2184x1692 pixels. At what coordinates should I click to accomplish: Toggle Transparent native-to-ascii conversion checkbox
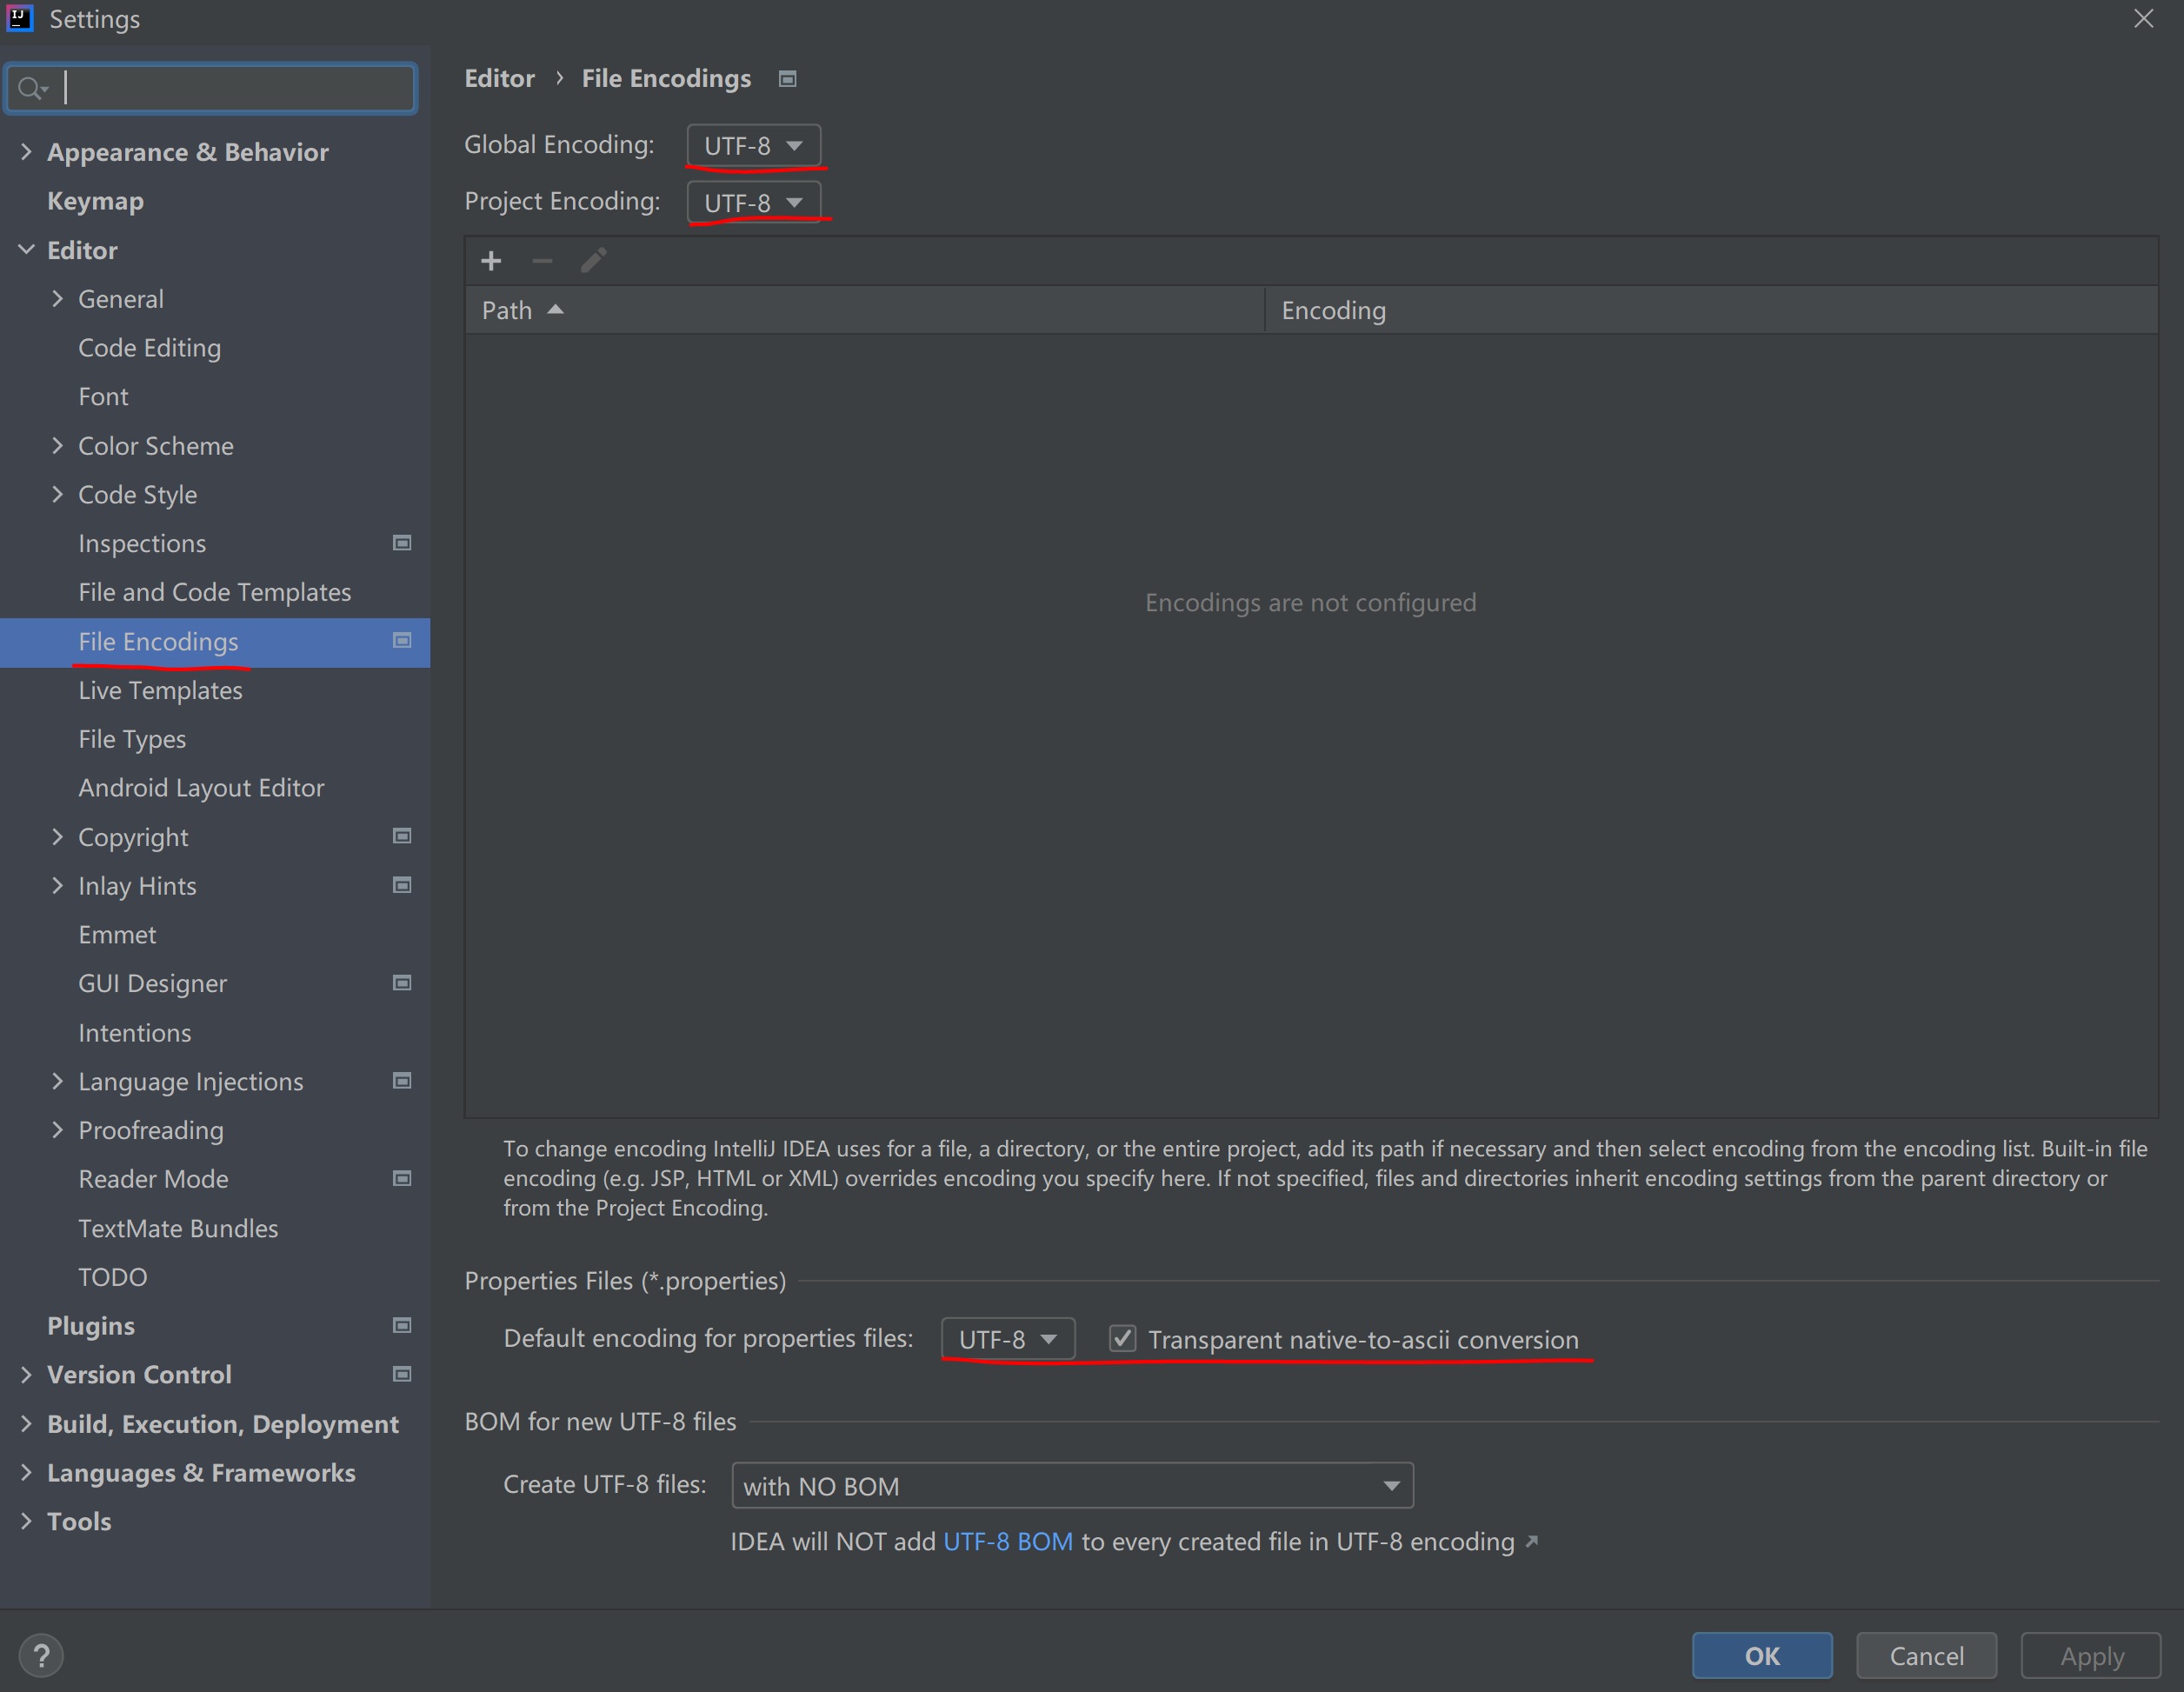click(1123, 1339)
